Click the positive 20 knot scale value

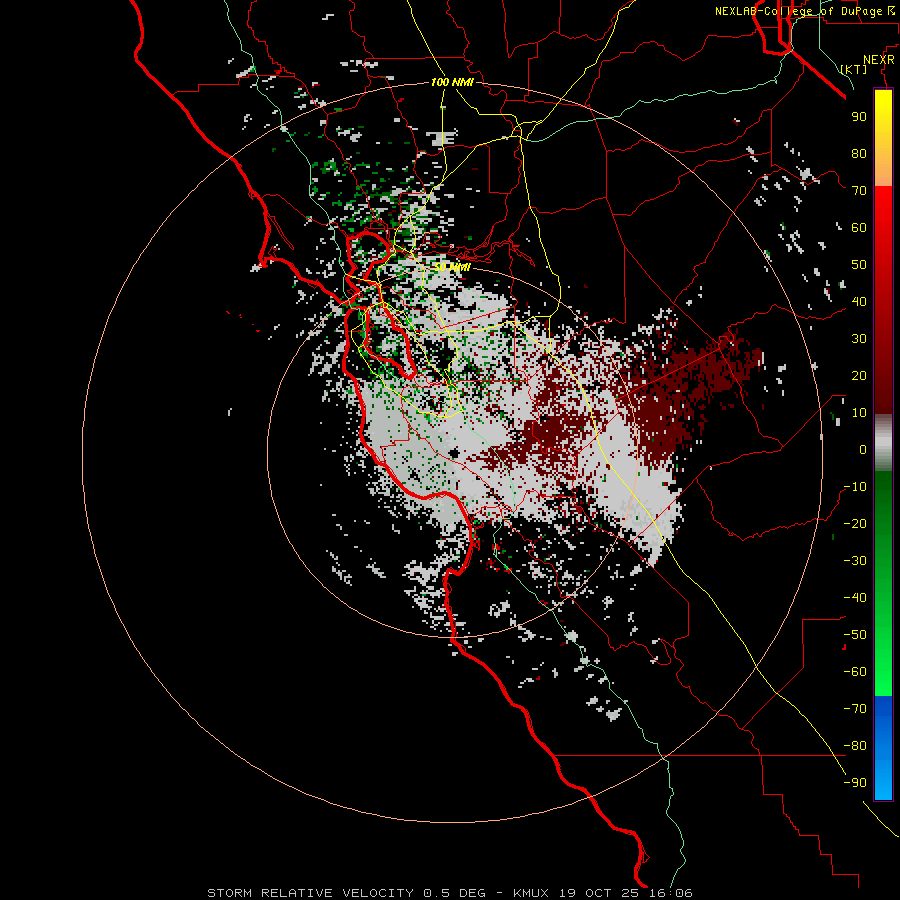click(859, 375)
